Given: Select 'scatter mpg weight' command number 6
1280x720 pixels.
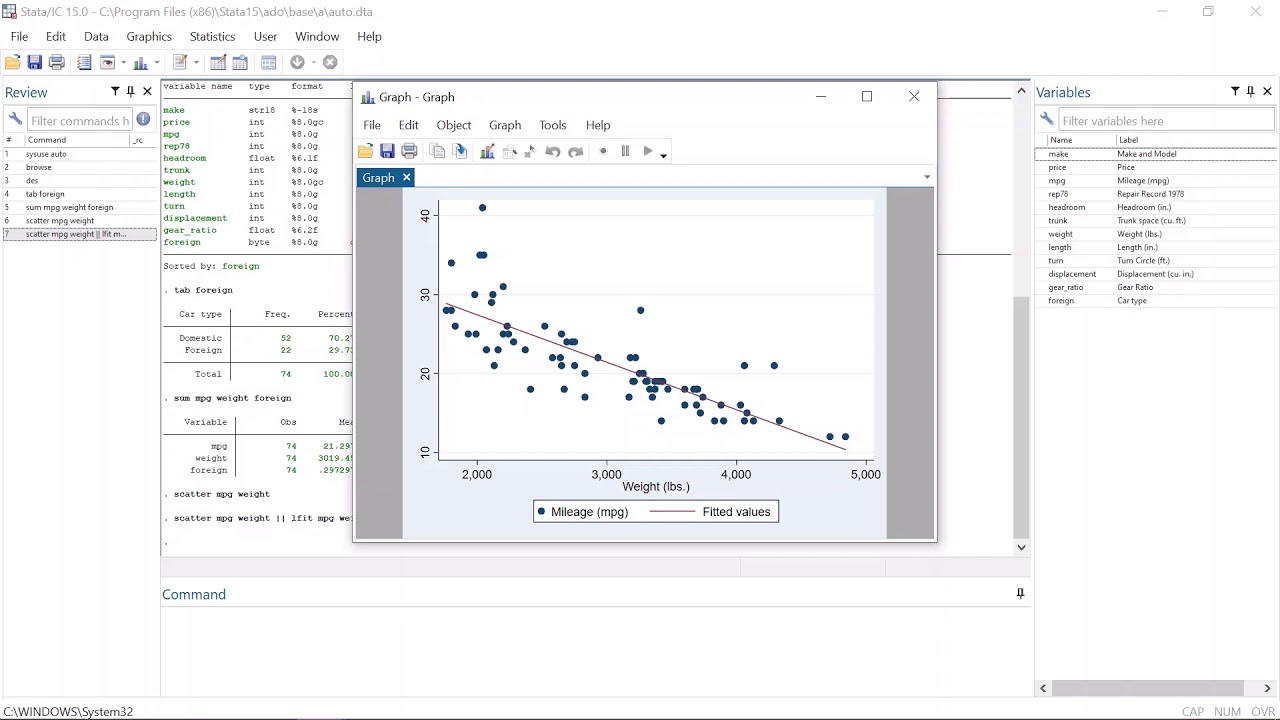Looking at the screenshot, I should (60, 220).
